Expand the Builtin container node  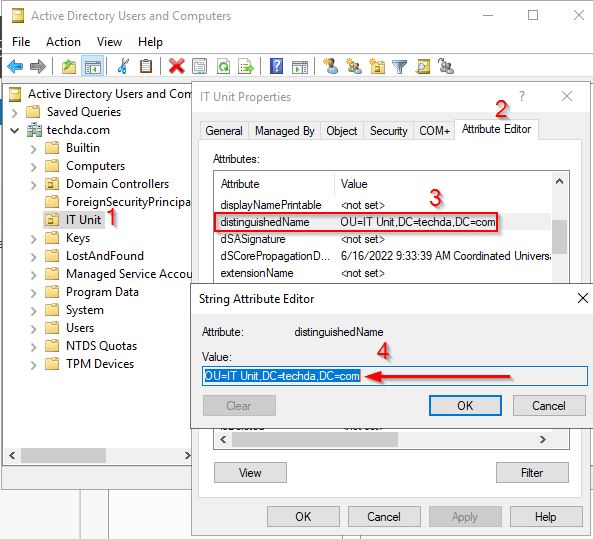[34, 148]
